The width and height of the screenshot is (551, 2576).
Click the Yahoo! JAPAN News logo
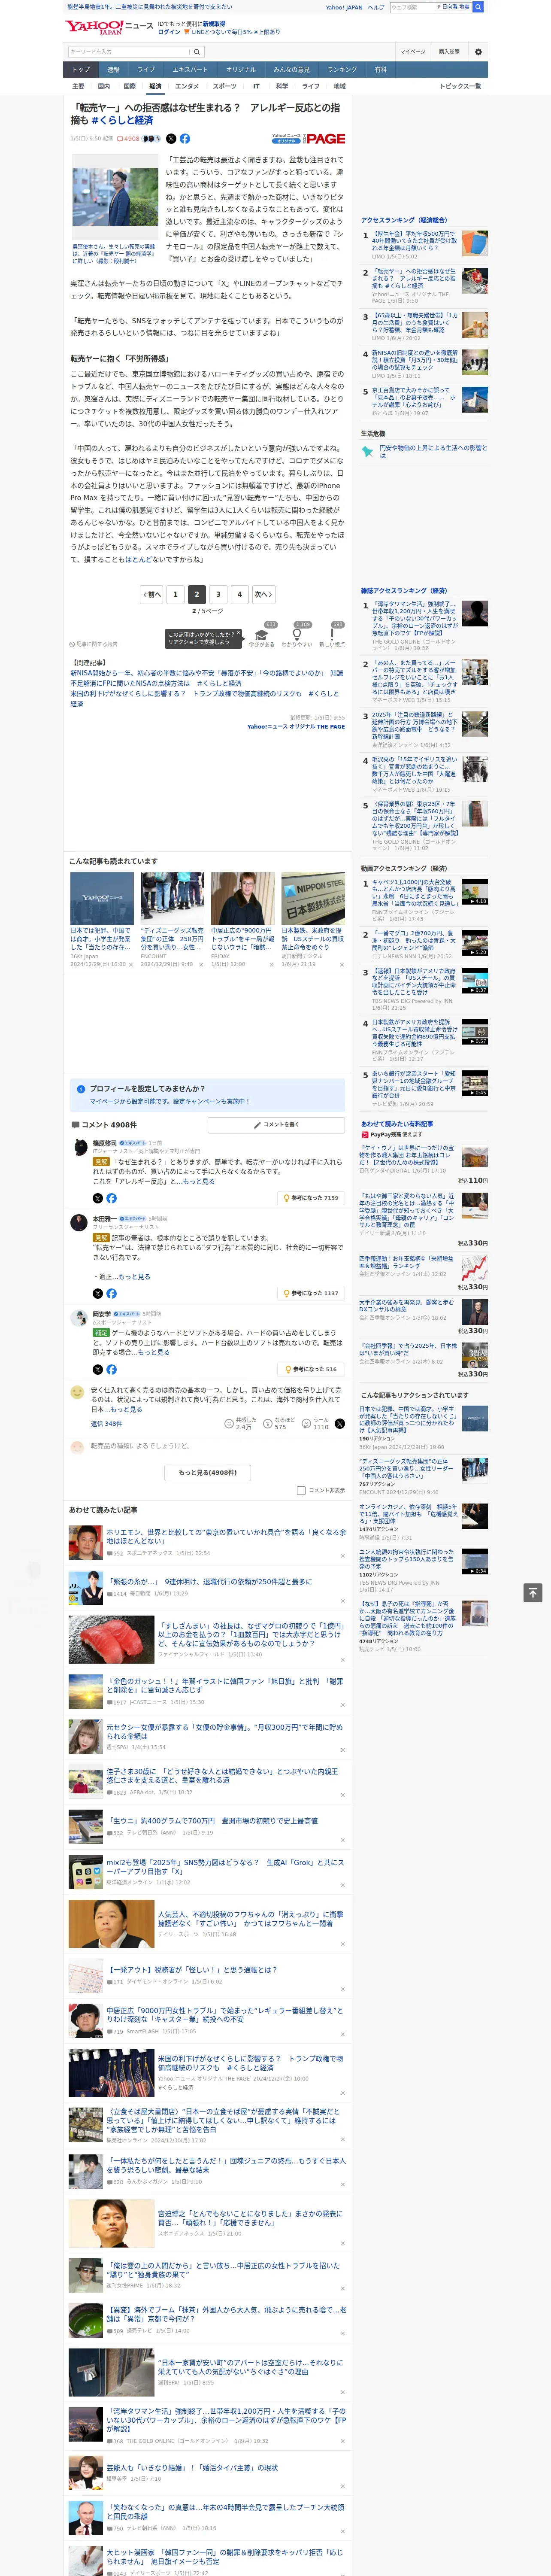pyautogui.click(x=95, y=27)
